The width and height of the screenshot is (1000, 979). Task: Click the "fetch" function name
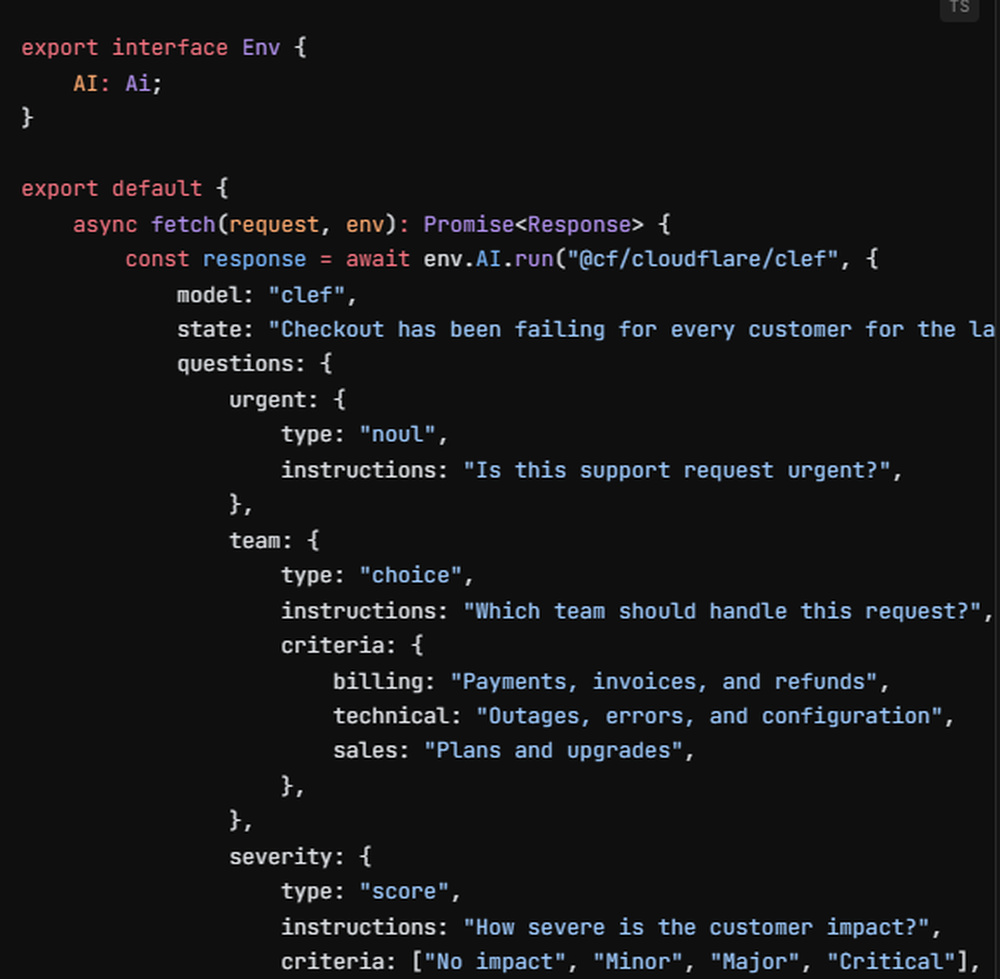[183, 225]
